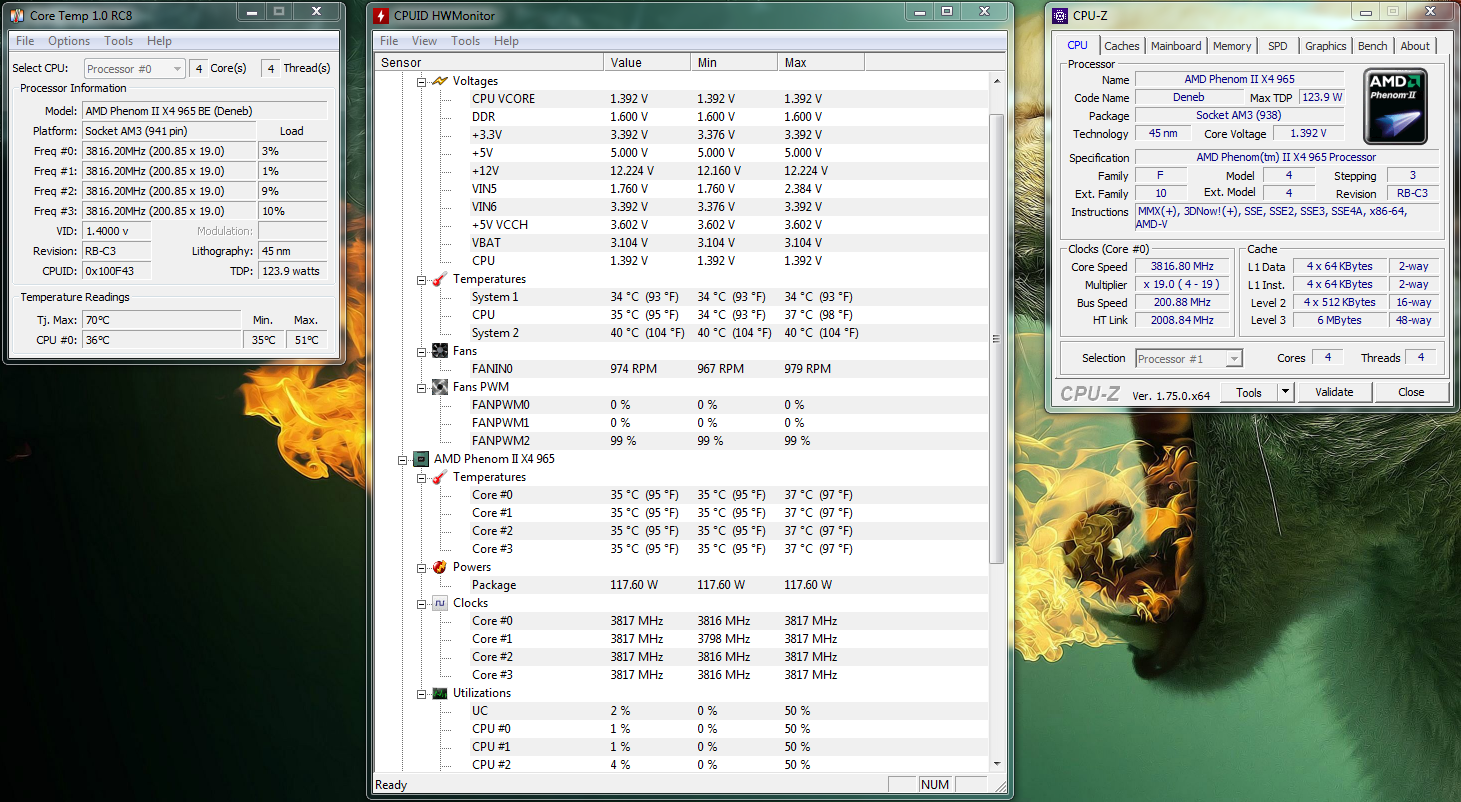
Task: Click the Voltages lightning icon in HWMonitor
Action: pos(439,81)
